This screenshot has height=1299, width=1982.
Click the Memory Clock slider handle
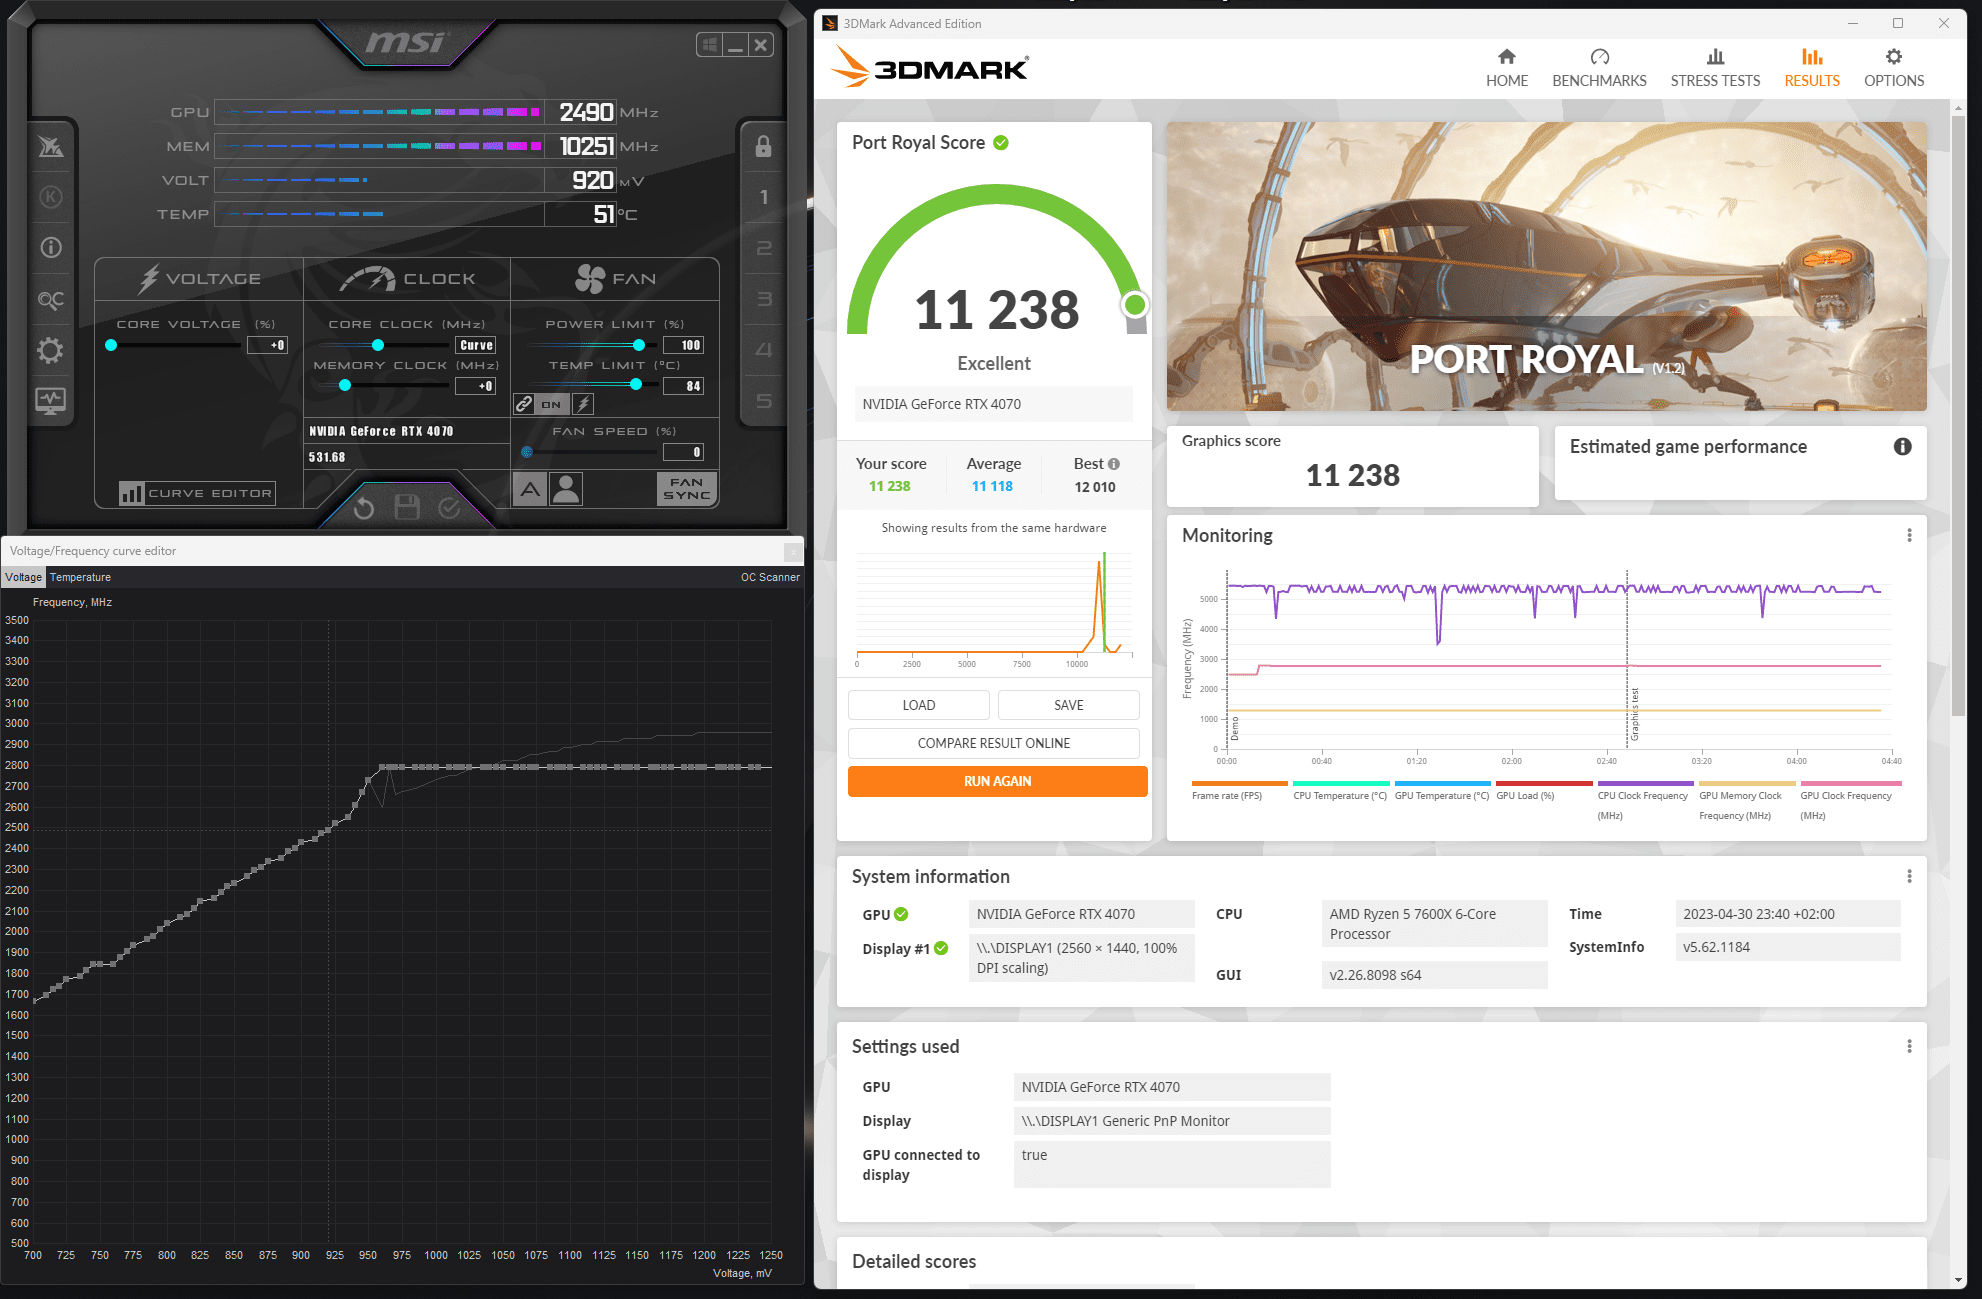pyautogui.click(x=345, y=385)
